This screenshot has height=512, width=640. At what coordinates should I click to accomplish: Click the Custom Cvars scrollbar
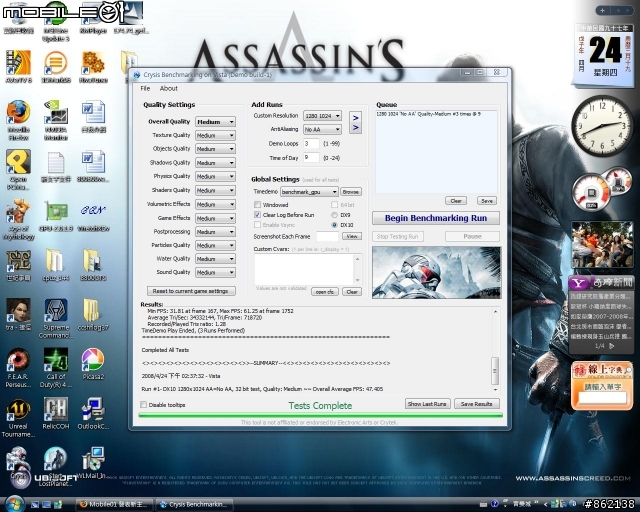358,269
